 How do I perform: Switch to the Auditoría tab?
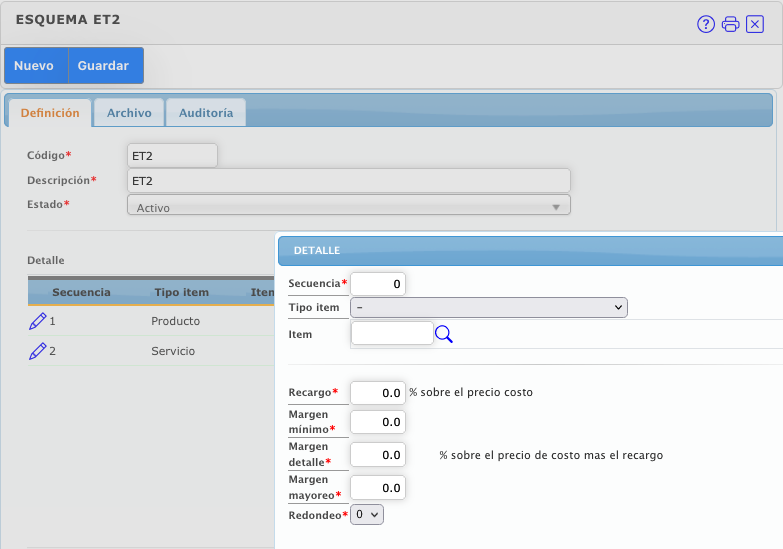(206, 113)
